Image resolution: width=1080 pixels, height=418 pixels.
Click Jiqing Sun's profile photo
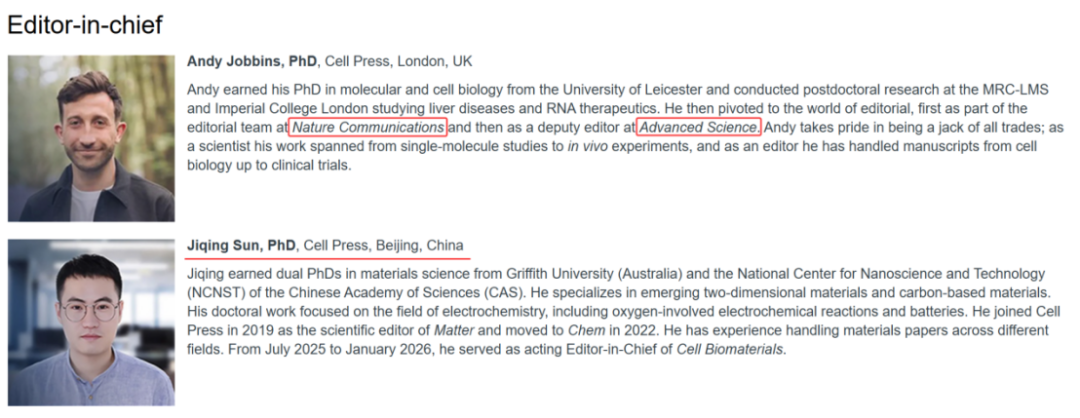91,322
